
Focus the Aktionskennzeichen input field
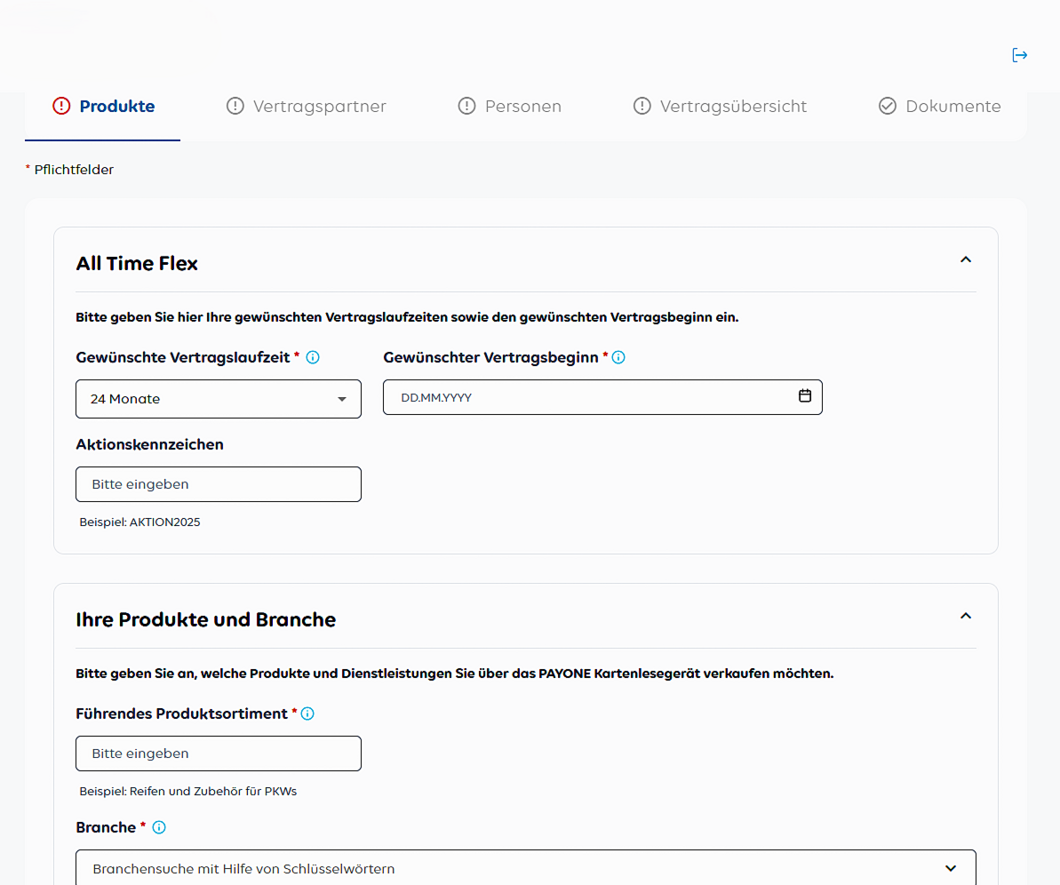pos(218,484)
